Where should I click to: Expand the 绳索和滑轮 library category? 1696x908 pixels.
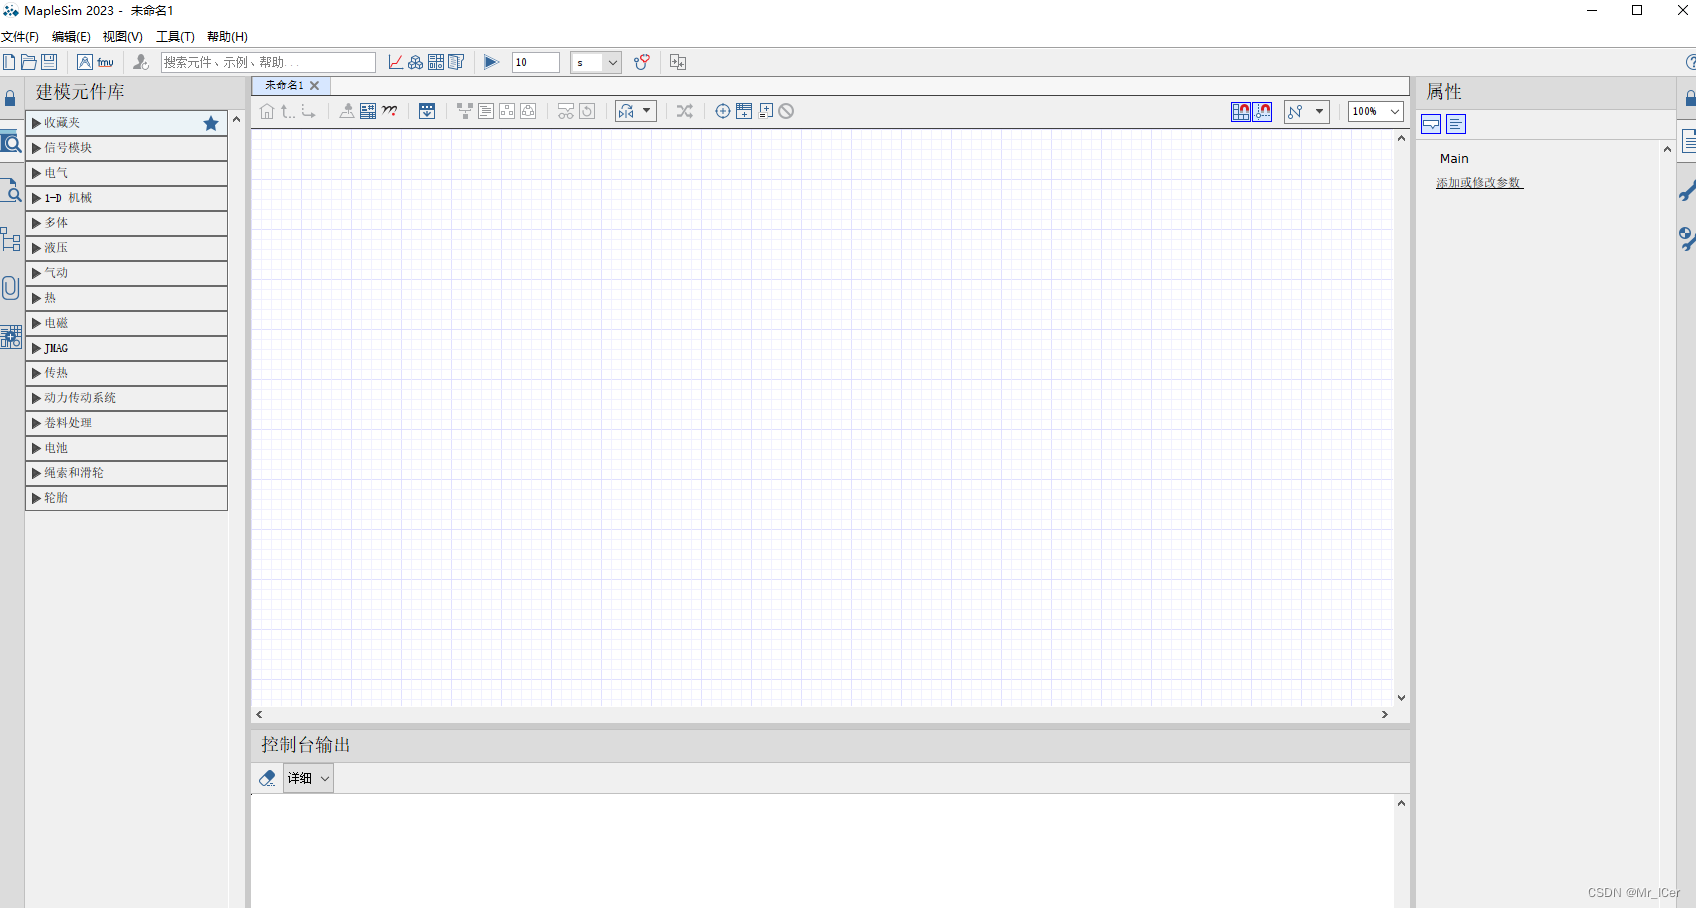coord(126,473)
